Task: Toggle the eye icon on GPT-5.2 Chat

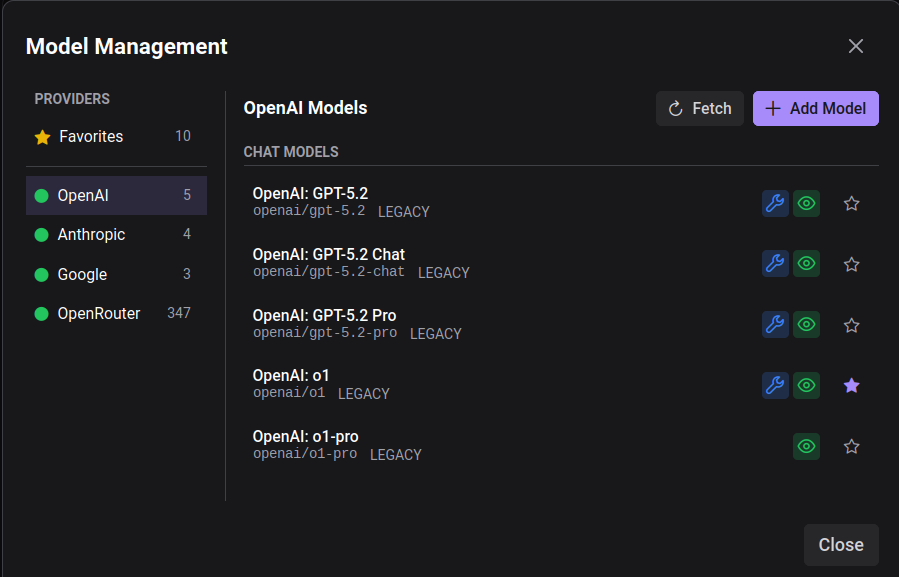Action: click(806, 263)
